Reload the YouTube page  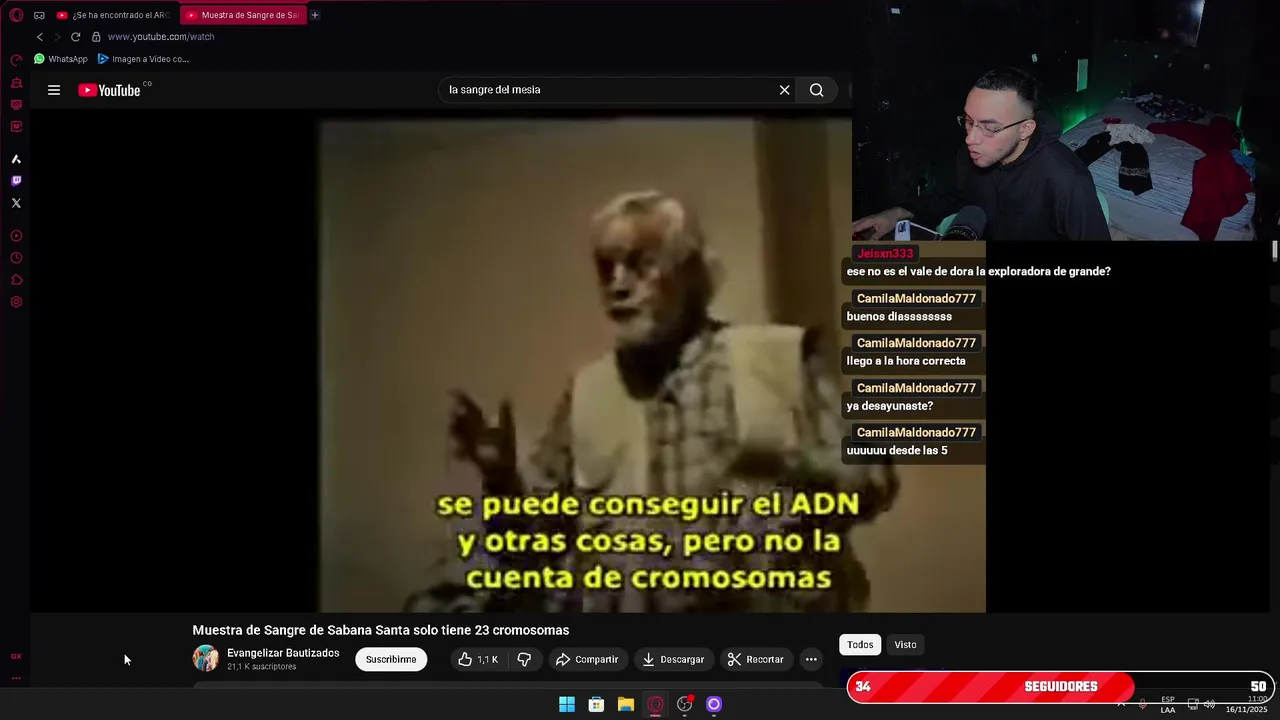point(75,37)
